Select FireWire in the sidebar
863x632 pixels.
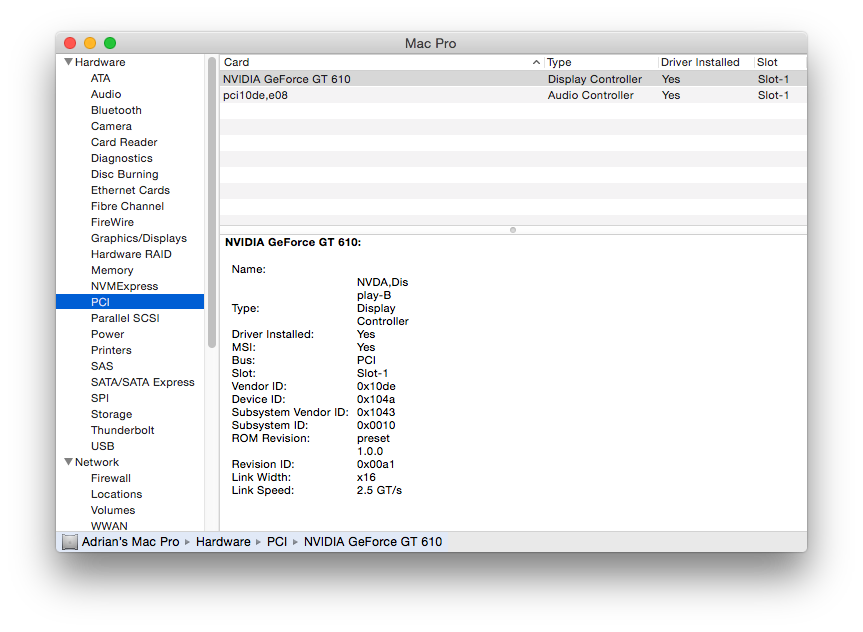point(112,222)
